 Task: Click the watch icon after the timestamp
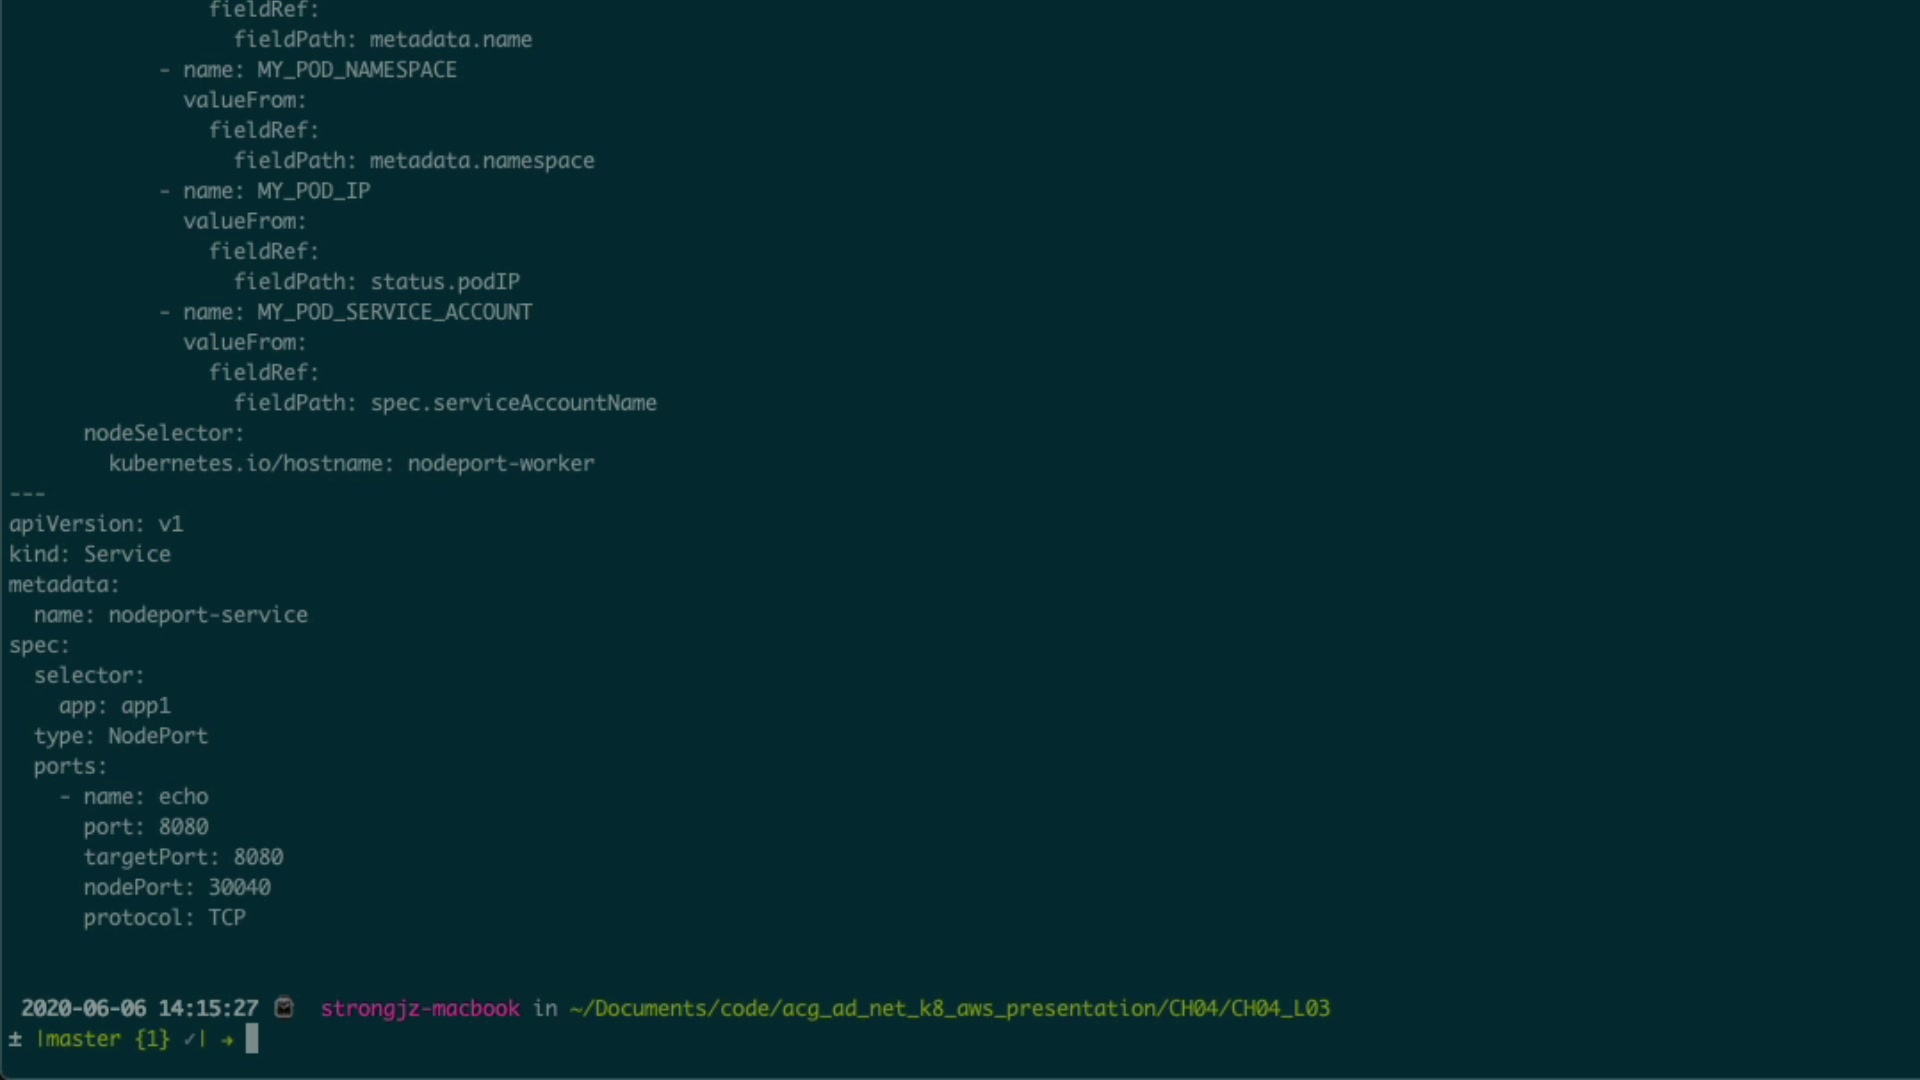tap(284, 1008)
